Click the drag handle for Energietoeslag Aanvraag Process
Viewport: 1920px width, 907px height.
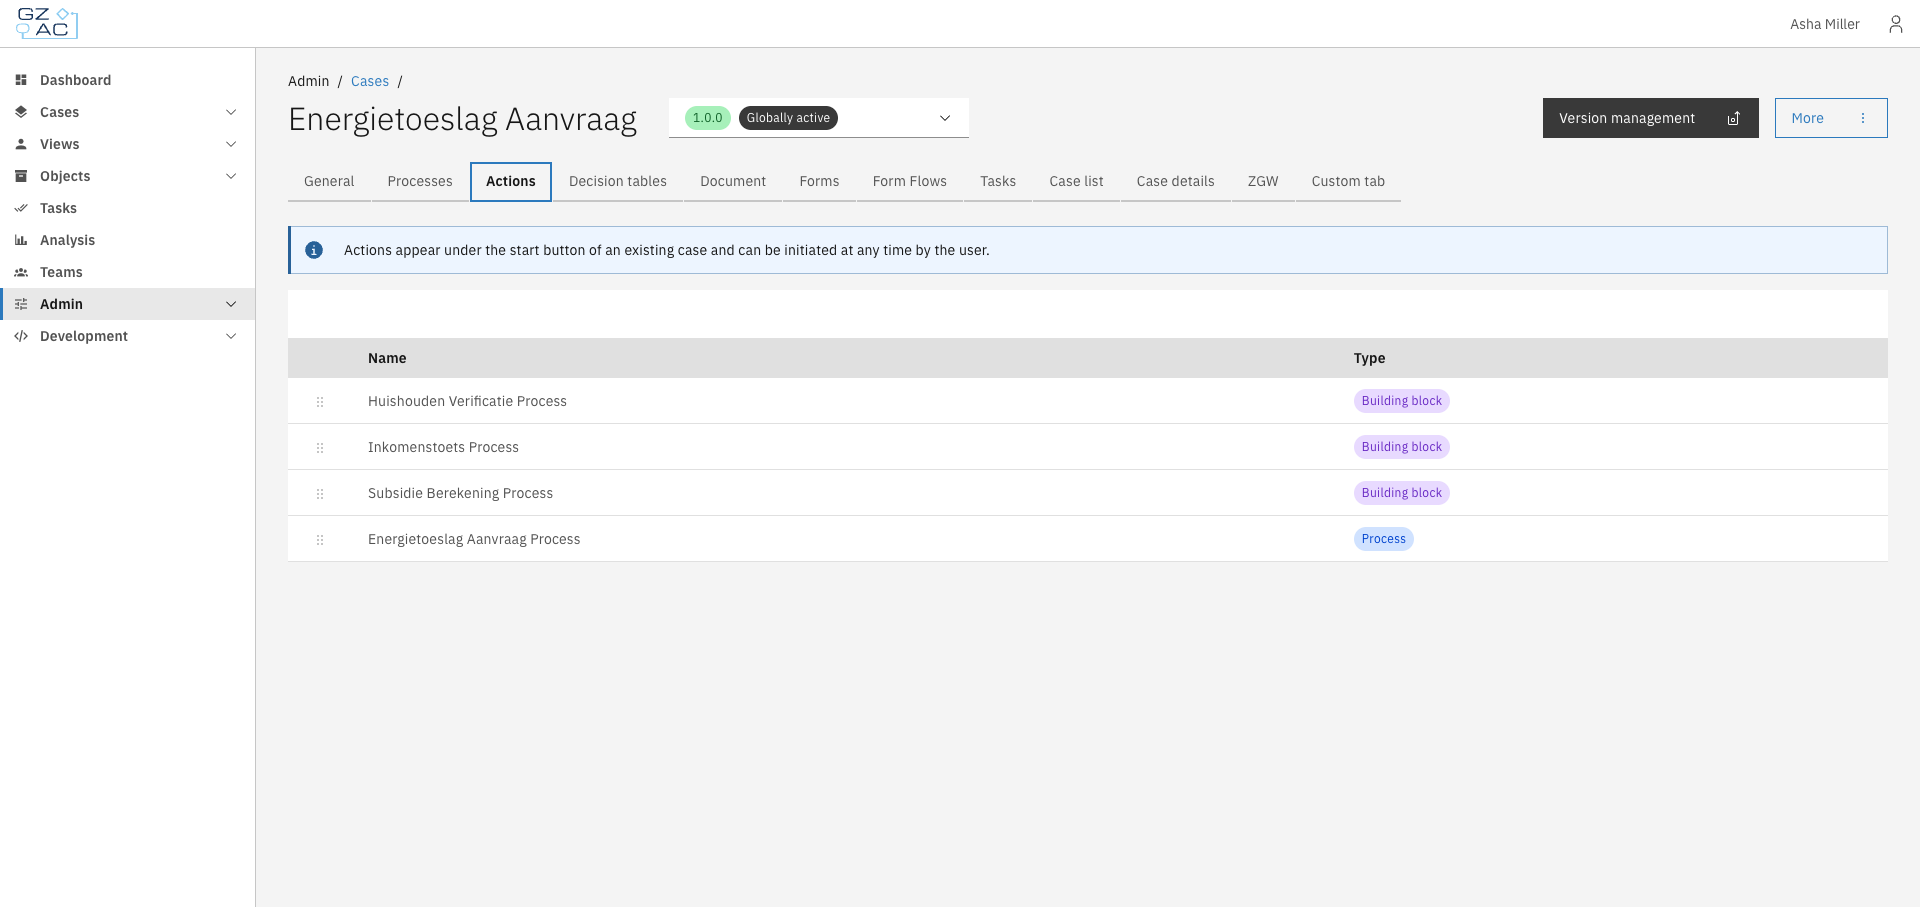tap(320, 539)
